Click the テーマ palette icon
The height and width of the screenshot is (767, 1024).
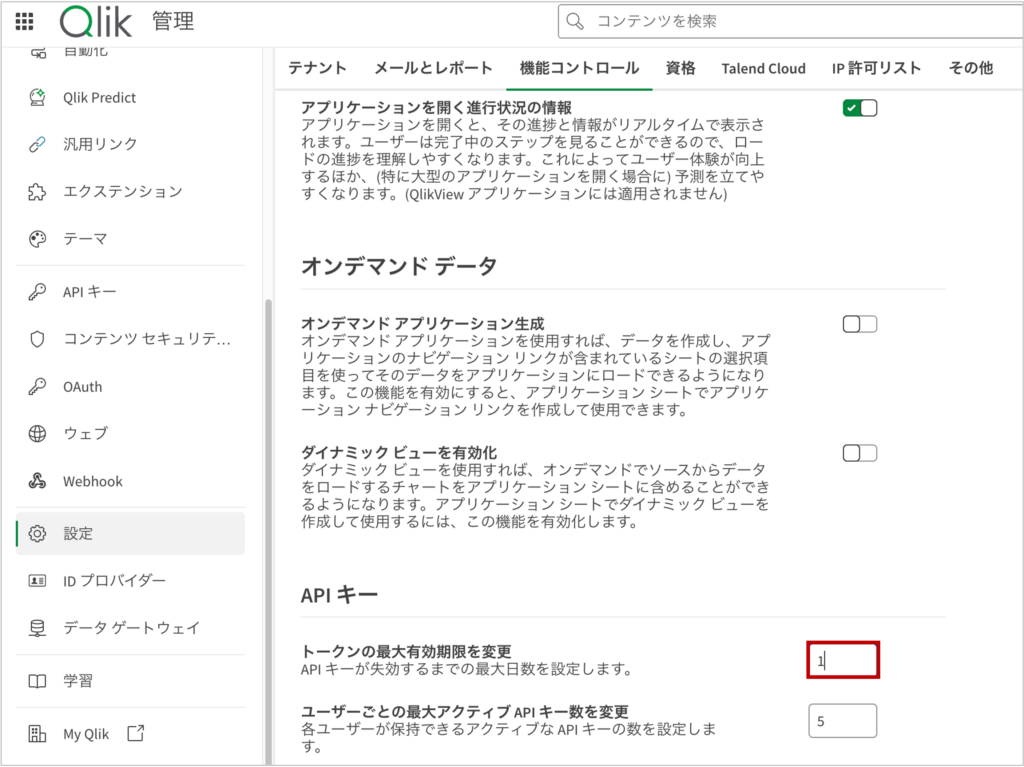(x=37, y=239)
